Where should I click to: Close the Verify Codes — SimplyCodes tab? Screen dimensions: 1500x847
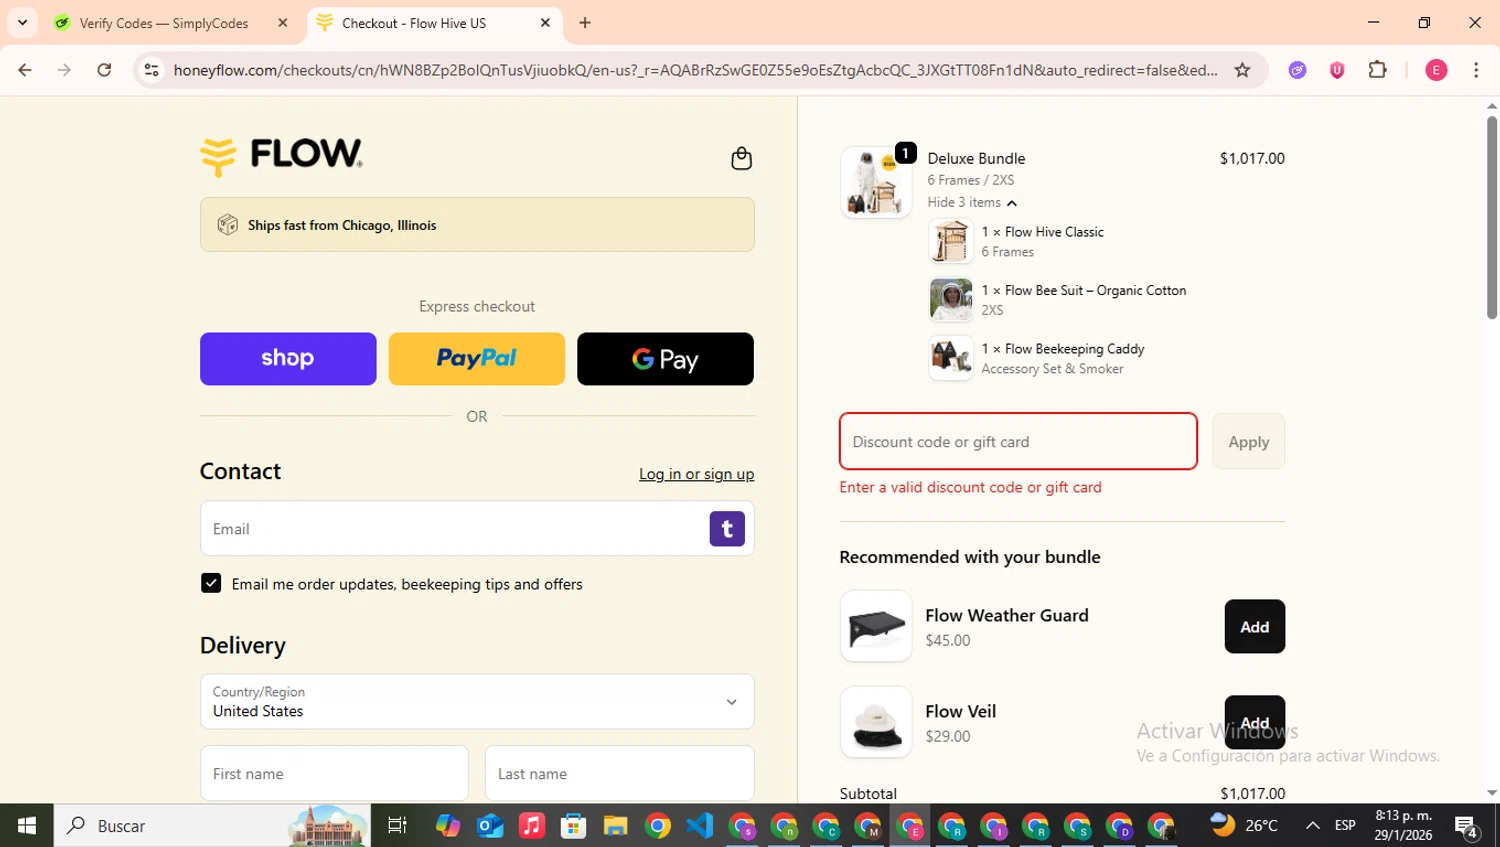click(283, 23)
